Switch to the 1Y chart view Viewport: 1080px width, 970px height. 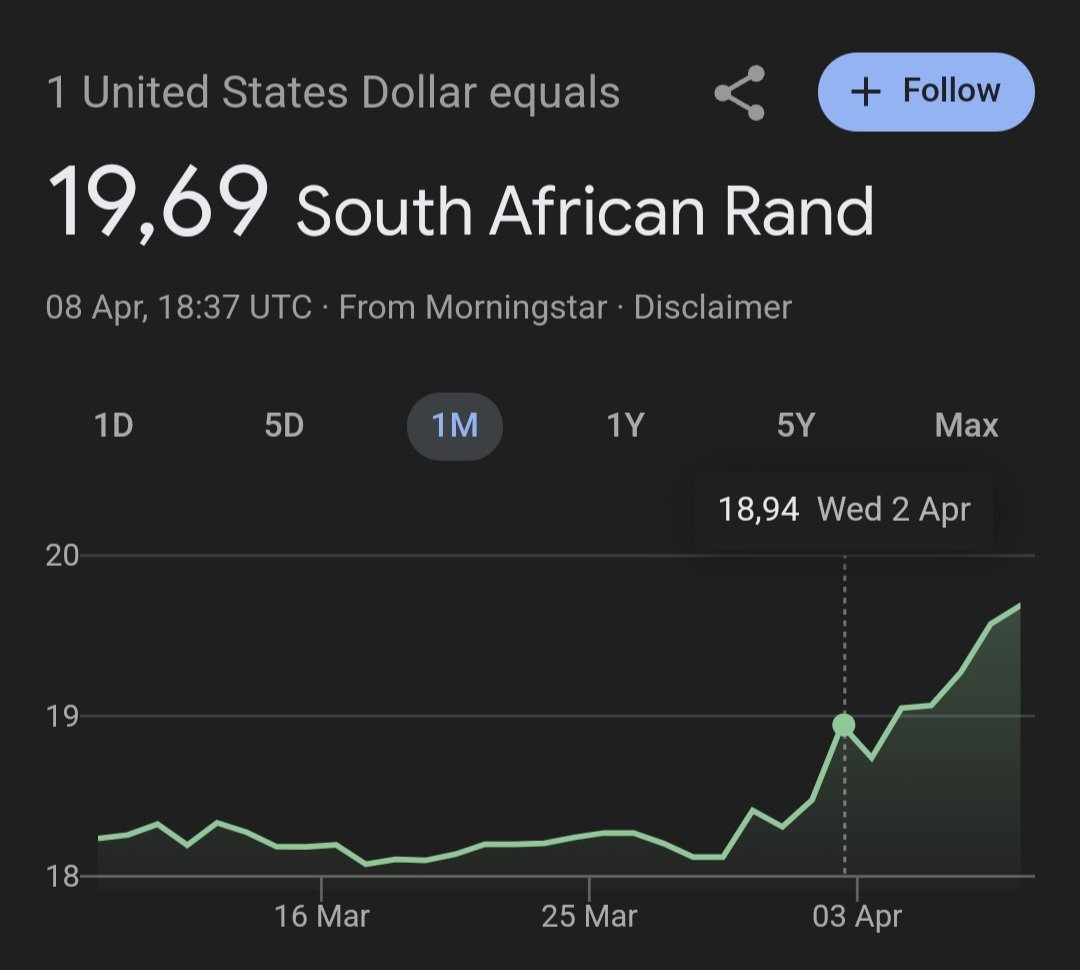pyautogui.click(x=625, y=425)
